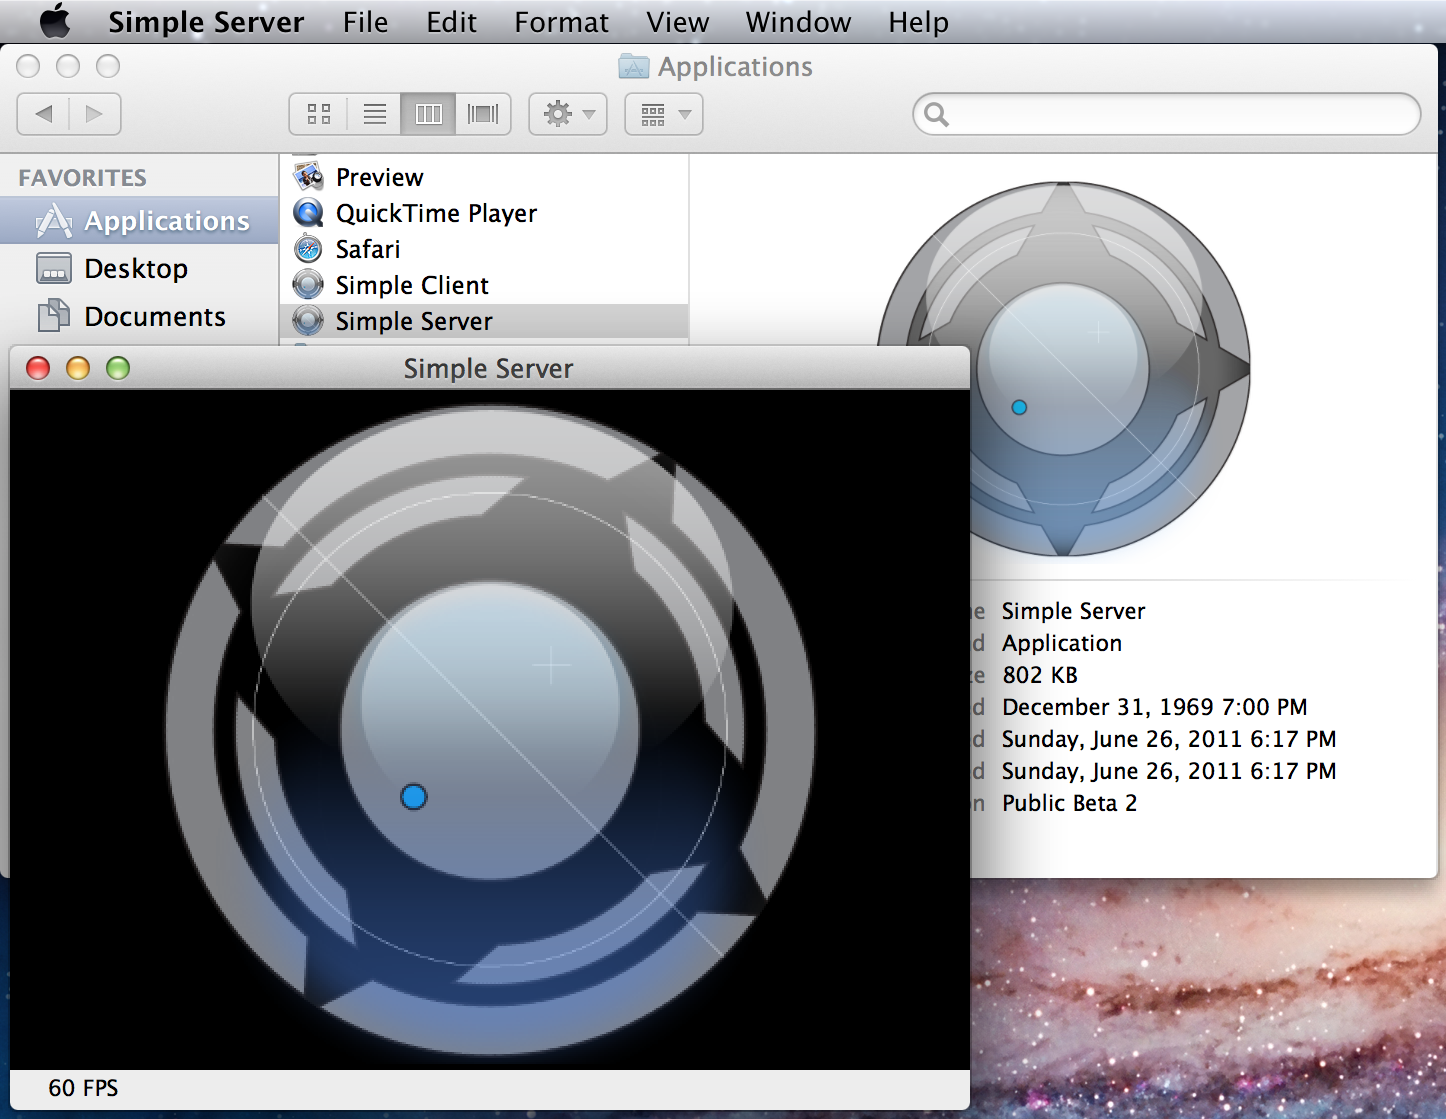
Task: Click the large Simple Server preview icon
Action: [x=1064, y=369]
